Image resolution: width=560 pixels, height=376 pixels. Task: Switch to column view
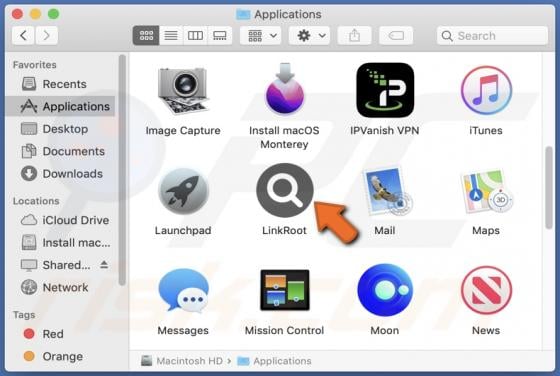195,35
